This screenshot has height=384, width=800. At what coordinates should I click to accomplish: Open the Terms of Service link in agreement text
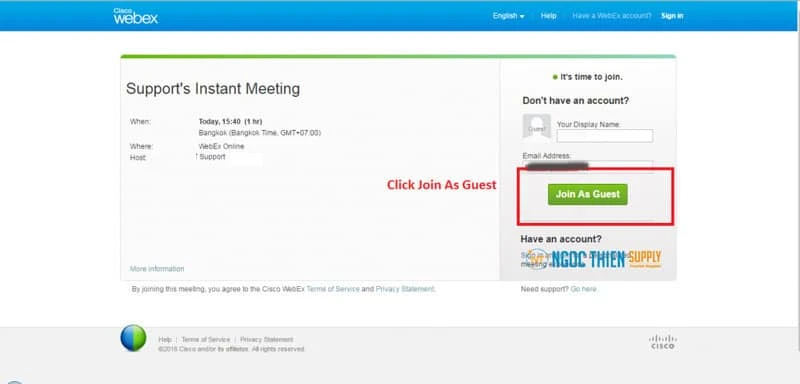point(333,289)
